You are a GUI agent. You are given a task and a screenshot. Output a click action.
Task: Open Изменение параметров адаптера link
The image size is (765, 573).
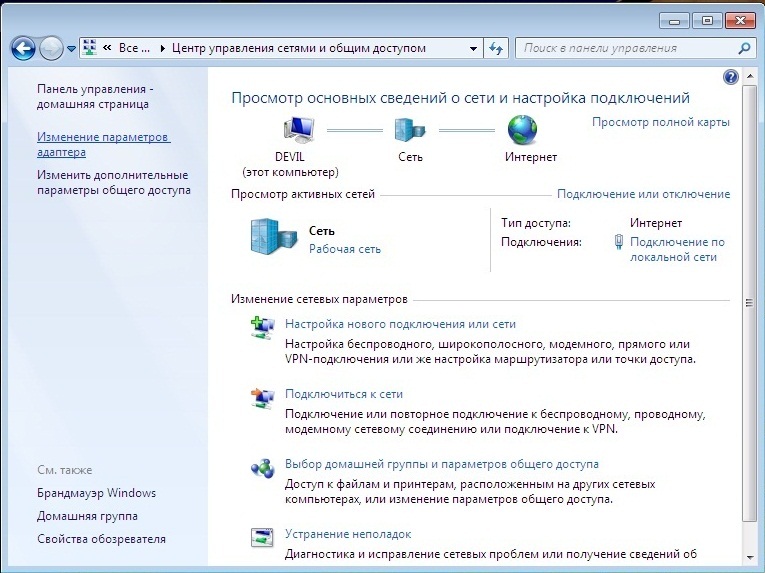point(103,144)
